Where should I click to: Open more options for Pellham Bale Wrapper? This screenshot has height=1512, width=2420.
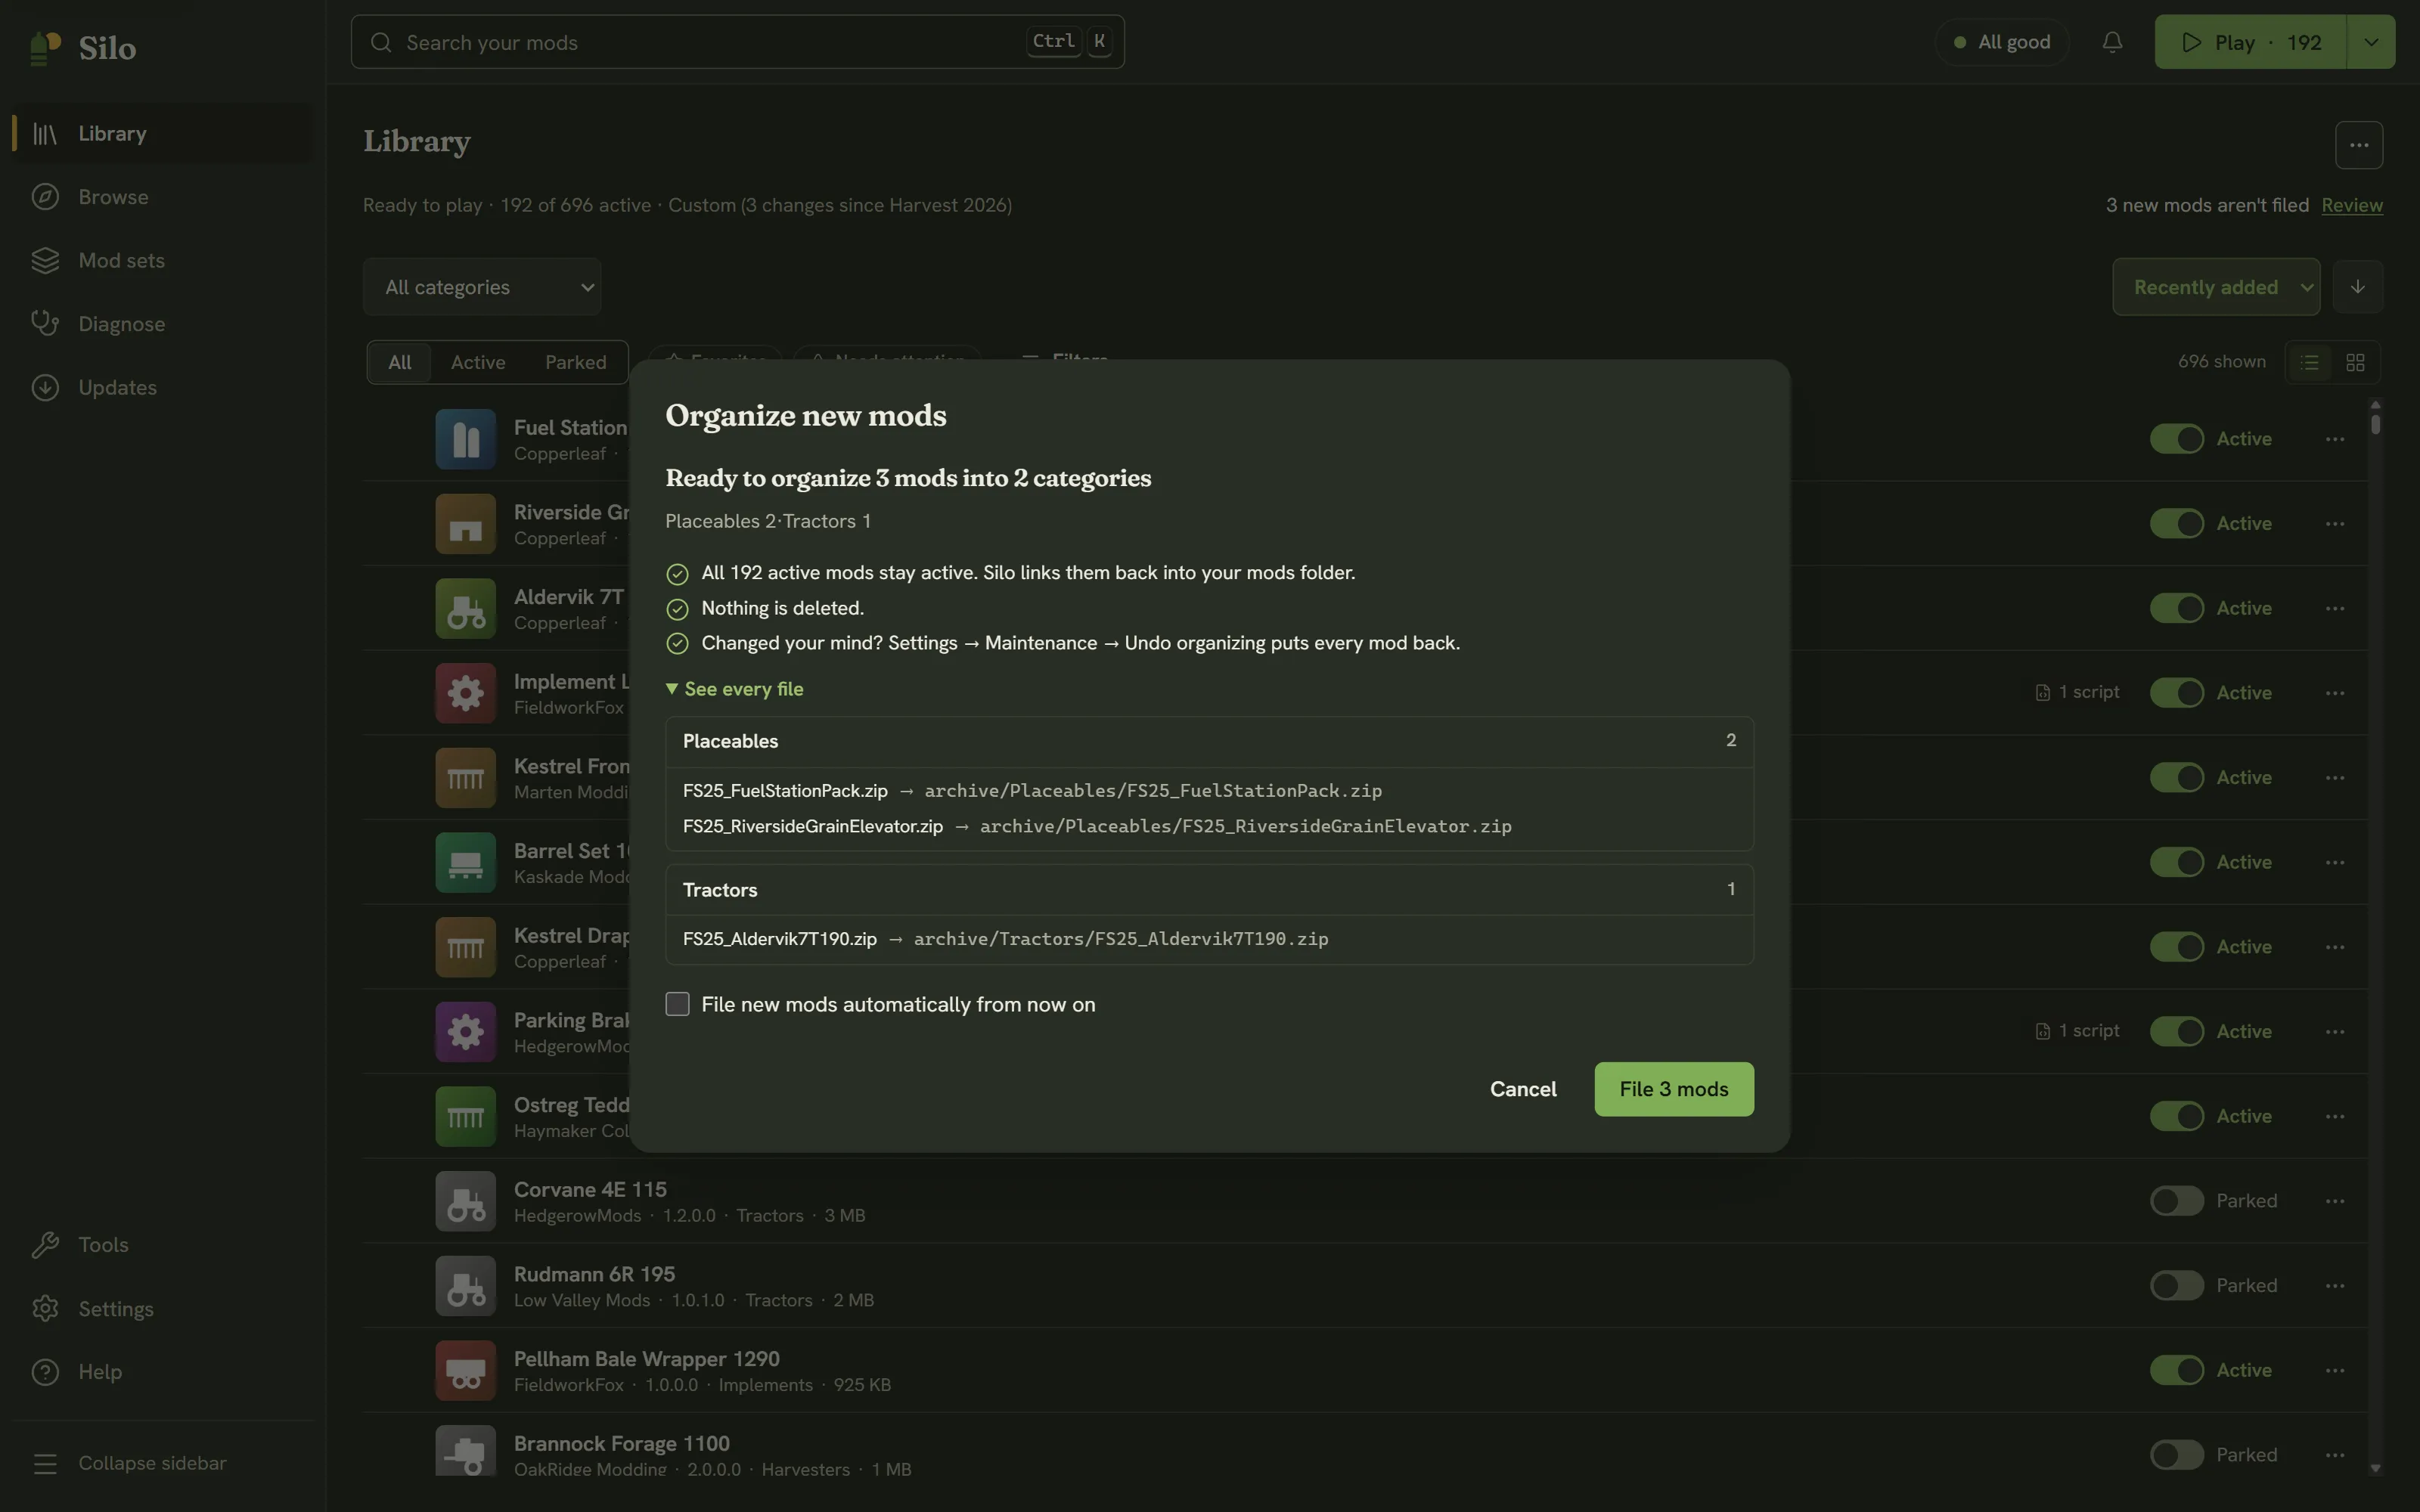click(2335, 1371)
